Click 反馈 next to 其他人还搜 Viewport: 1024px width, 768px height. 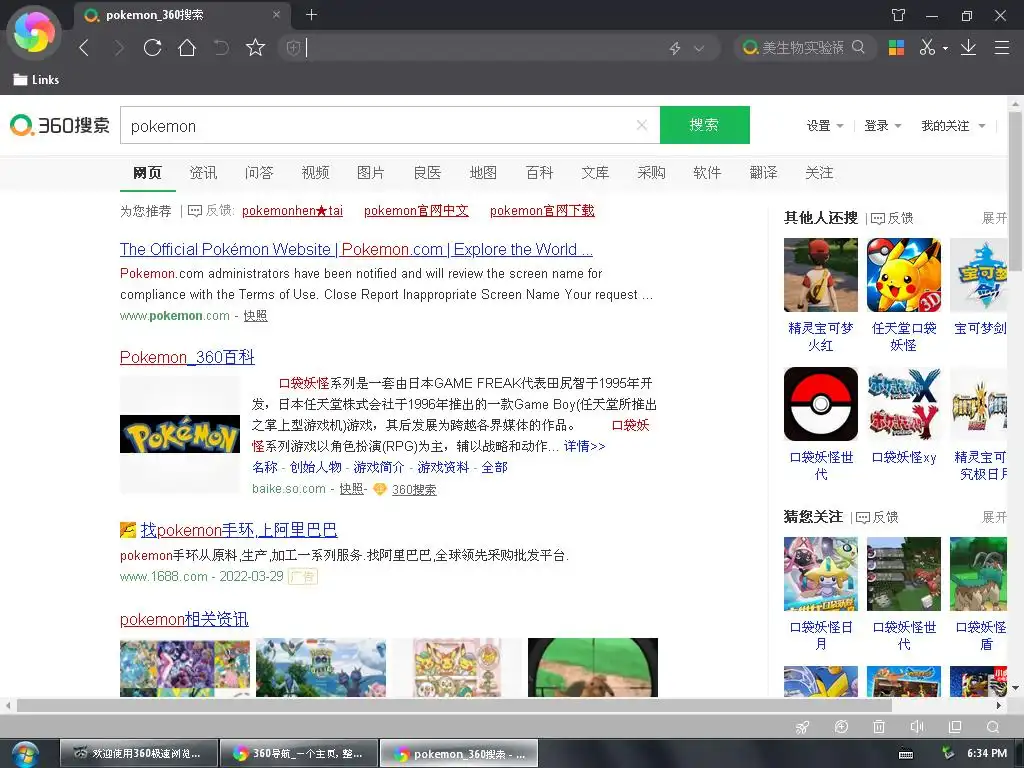pyautogui.click(x=893, y=218)
